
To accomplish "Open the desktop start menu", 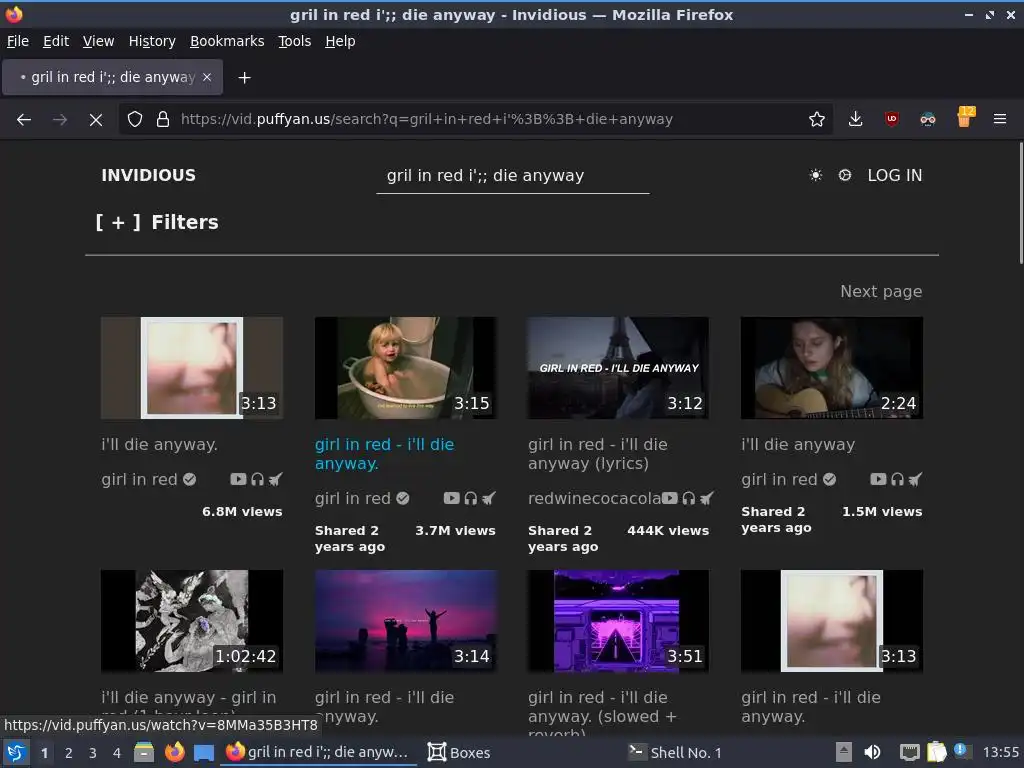I will [x=16, y=752].
